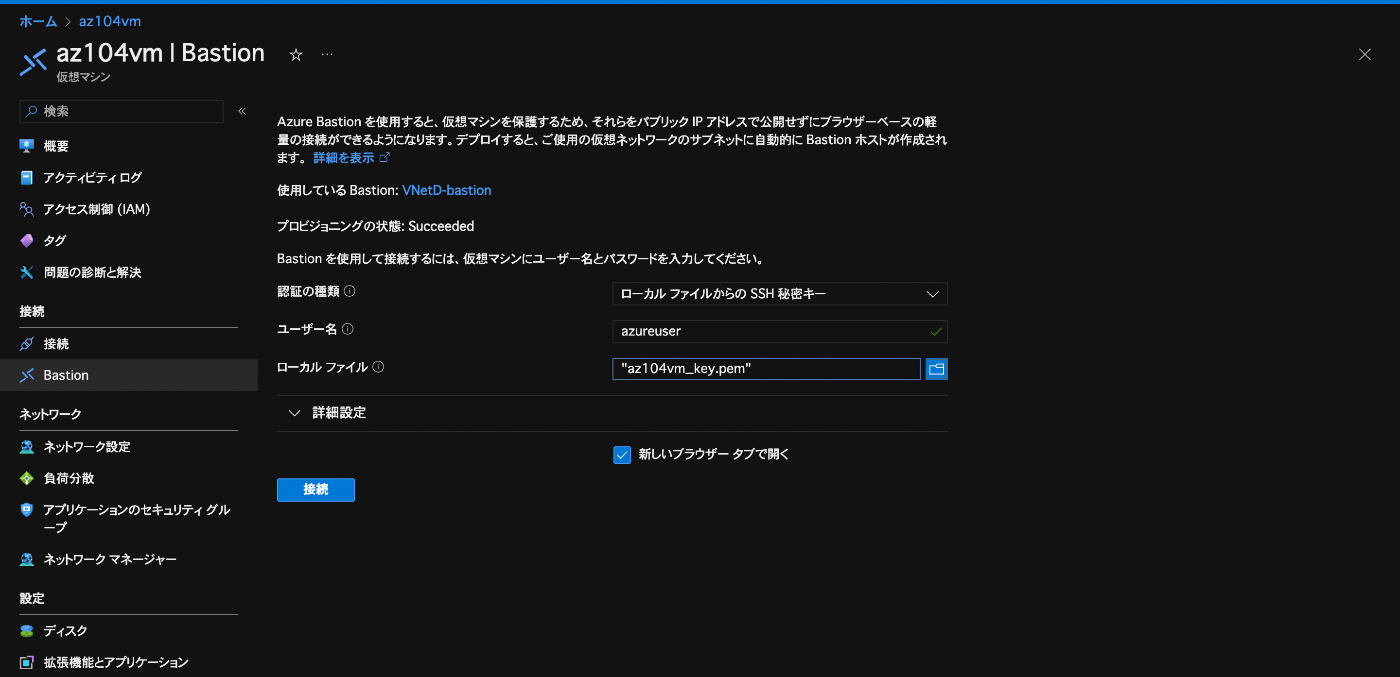Screen dimensions: 1400x677
Task: Click the 接続 plug icon in the sidebar
Action: (27, 344)
